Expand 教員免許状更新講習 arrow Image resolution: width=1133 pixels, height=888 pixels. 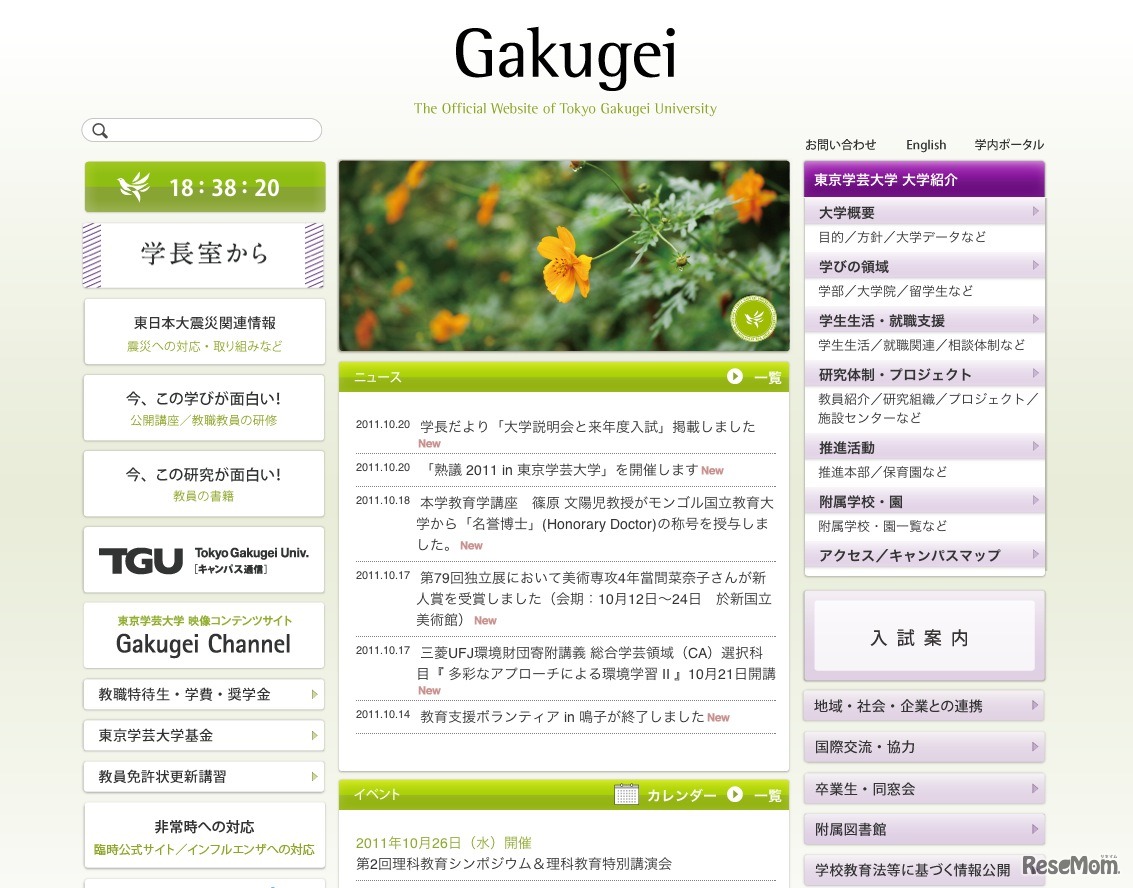click(x=314, y=777)
